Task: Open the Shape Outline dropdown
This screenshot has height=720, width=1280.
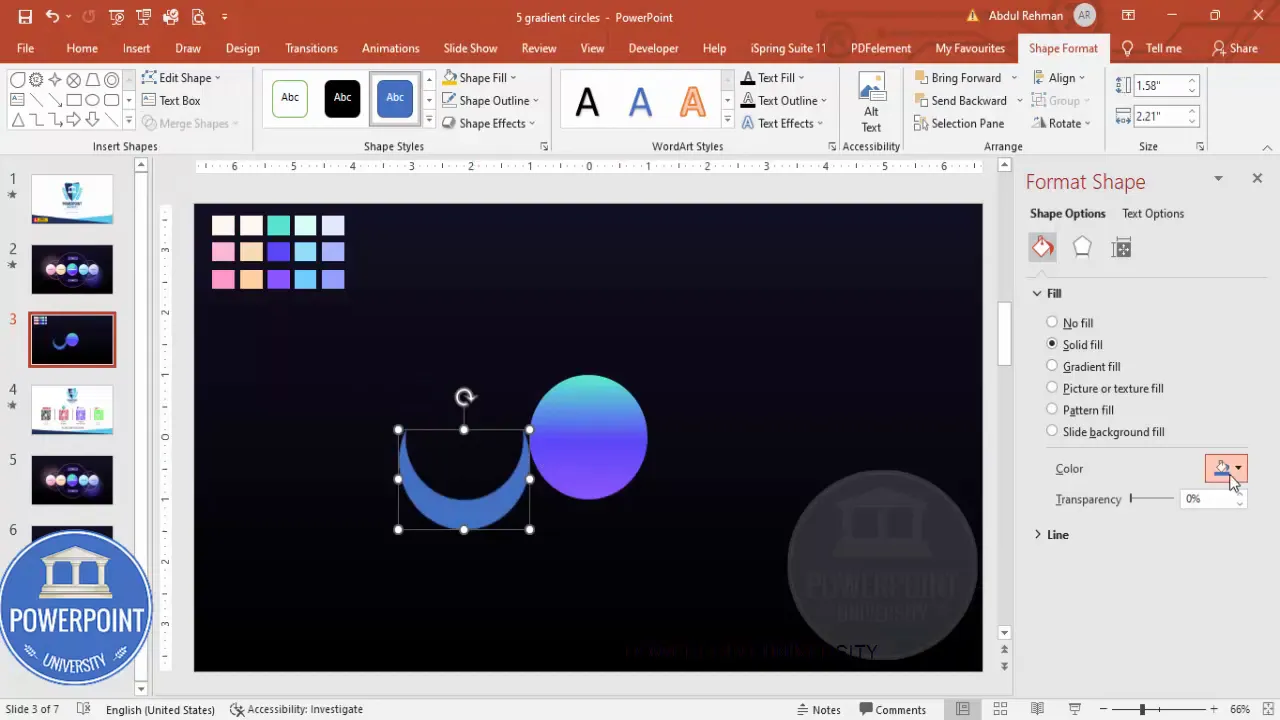Action: click(490, 100)
